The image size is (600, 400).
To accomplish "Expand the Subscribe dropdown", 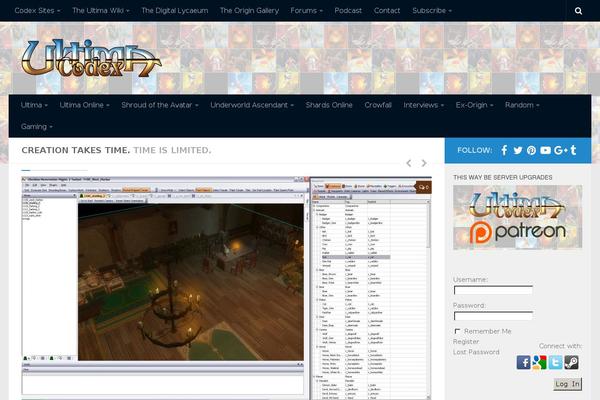I will (432, 11).
